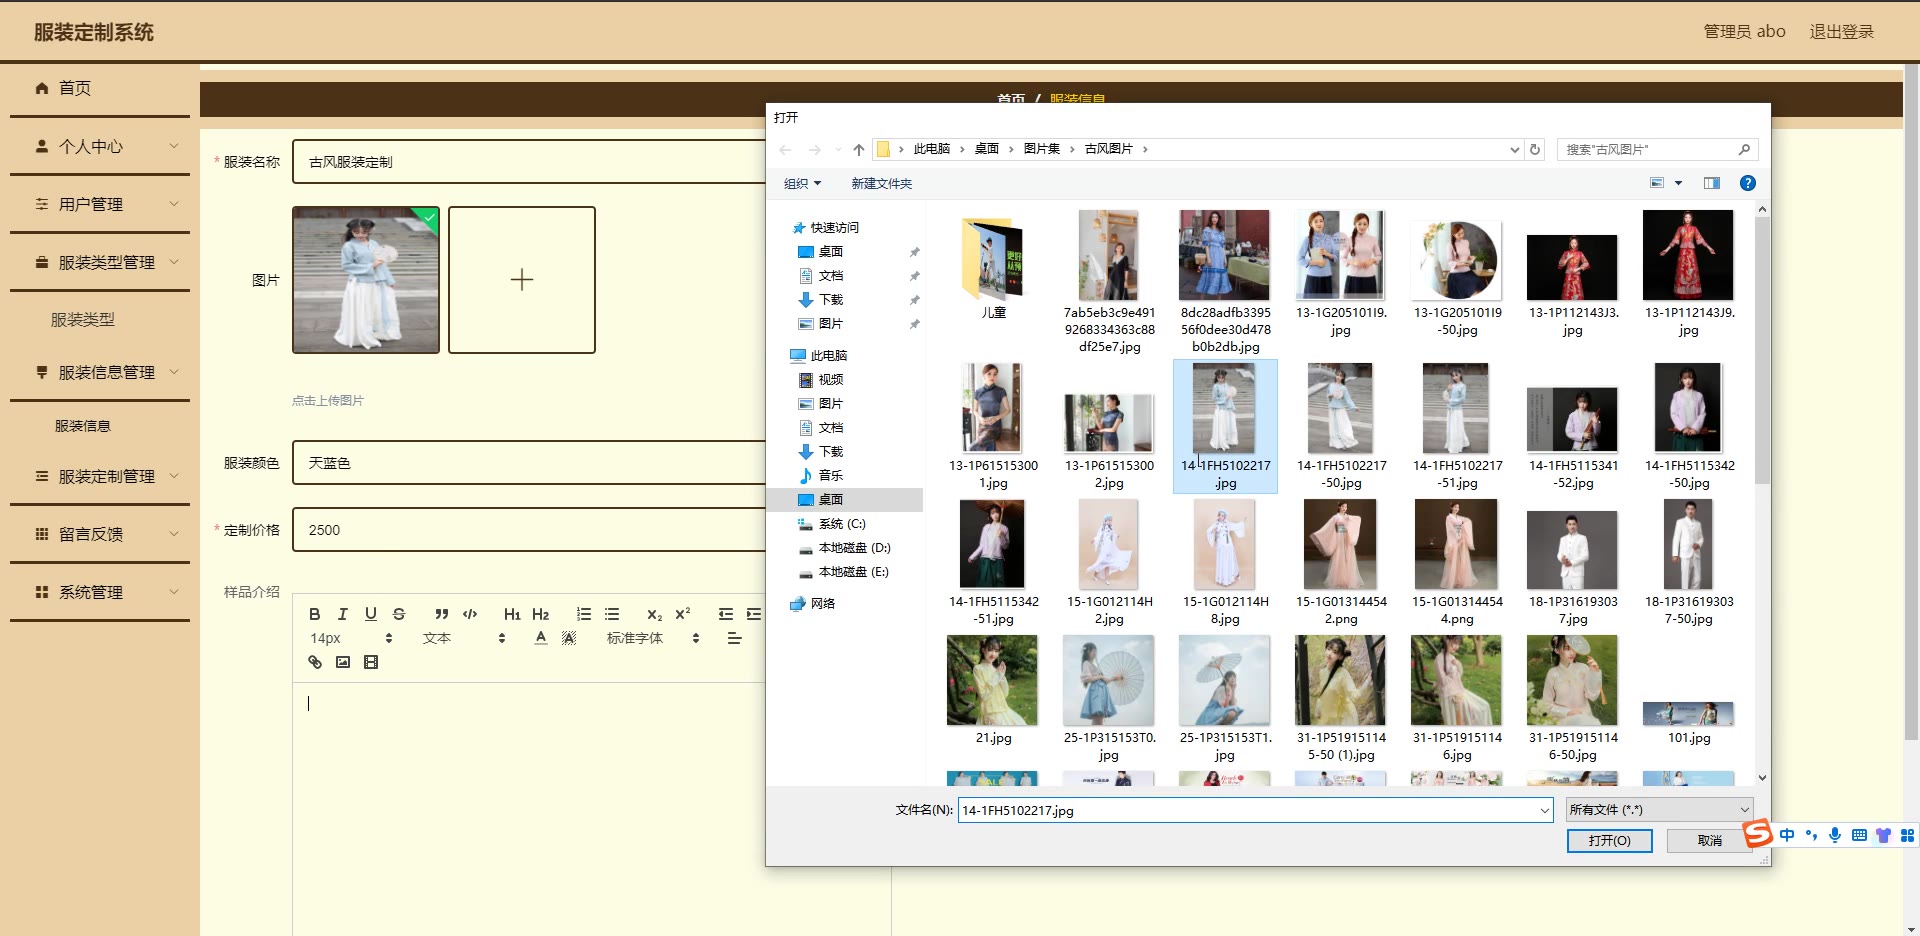Viewport: 1920px width, 936px height.
Task: Open the 所有文件 file type dropdown
Action: [1659, 810]
